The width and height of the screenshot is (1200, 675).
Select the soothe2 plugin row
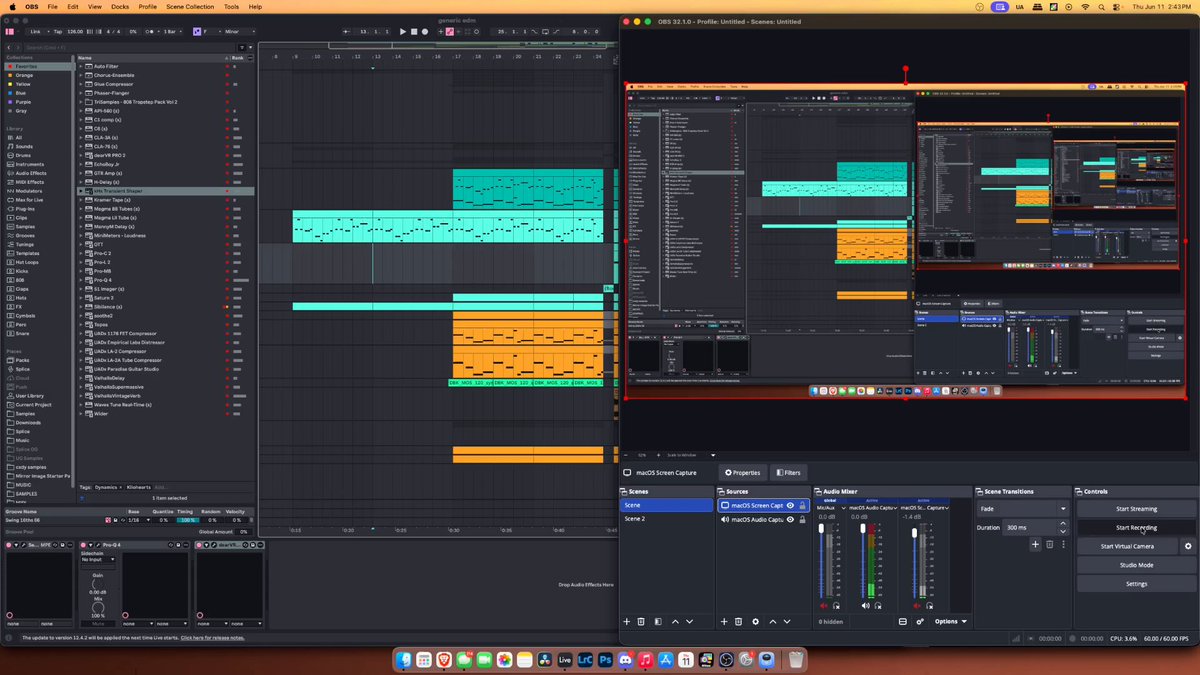click(x=165, y=315)
